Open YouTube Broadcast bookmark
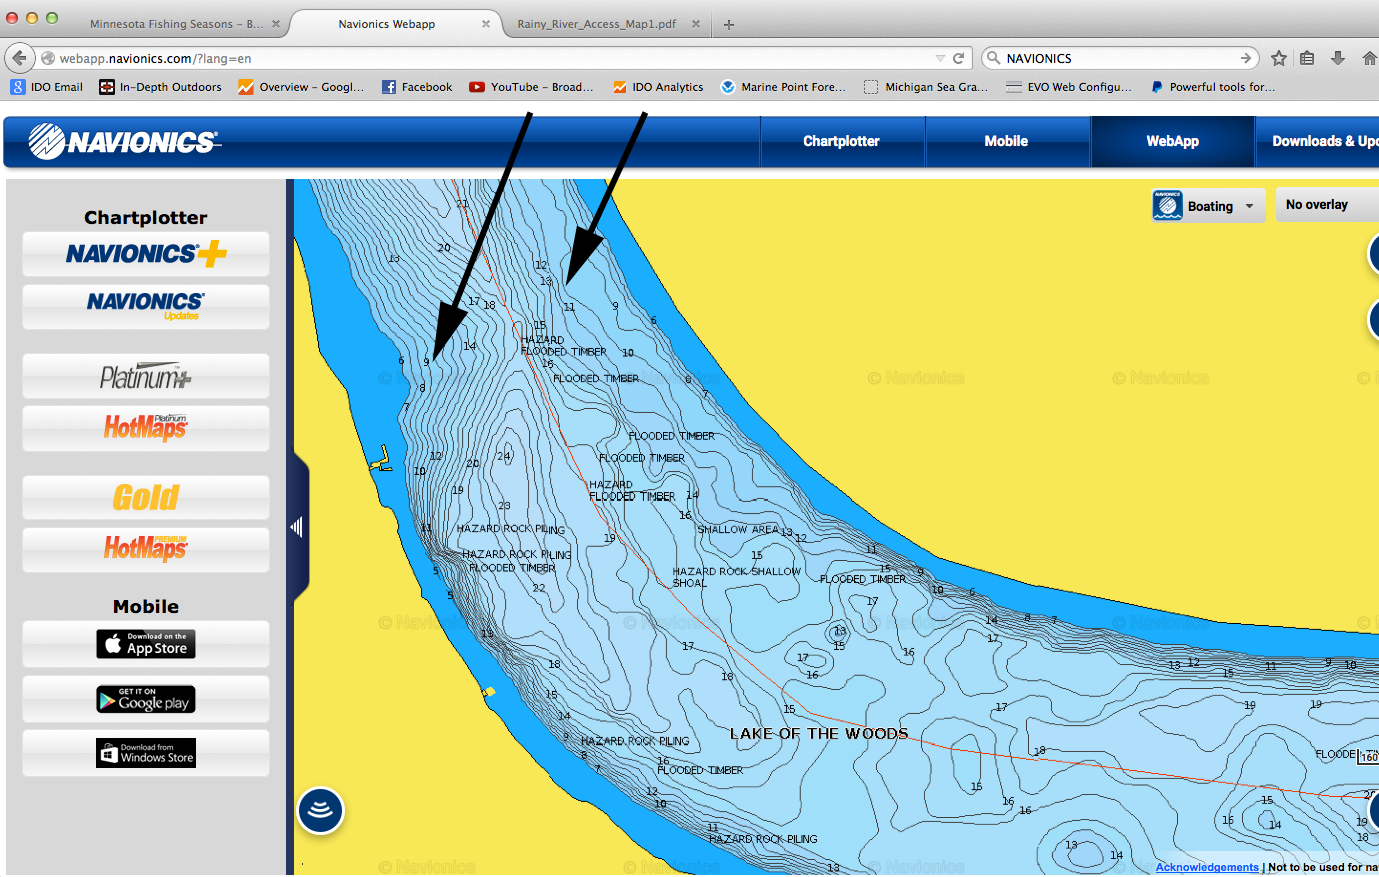Viewport: 1379px width, 877px height. click(531, 87)
